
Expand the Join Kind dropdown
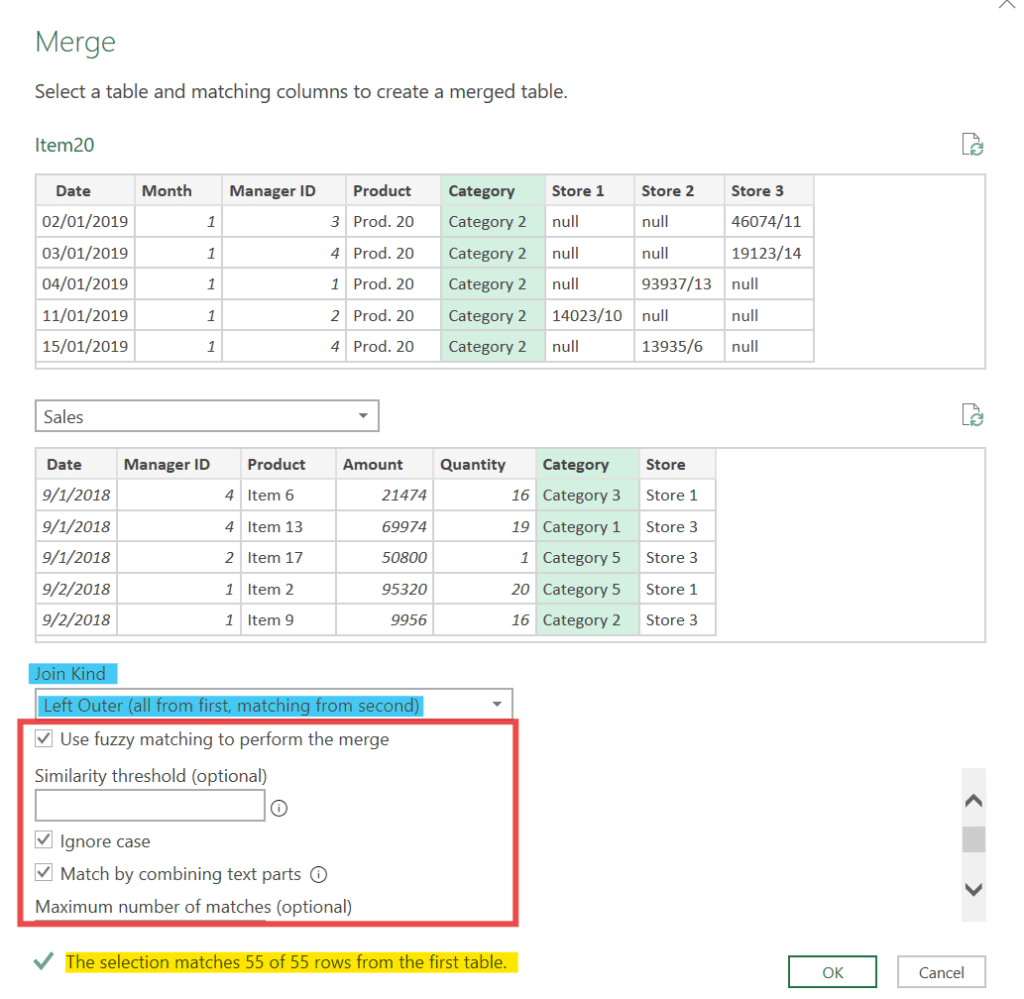(274, 705)
